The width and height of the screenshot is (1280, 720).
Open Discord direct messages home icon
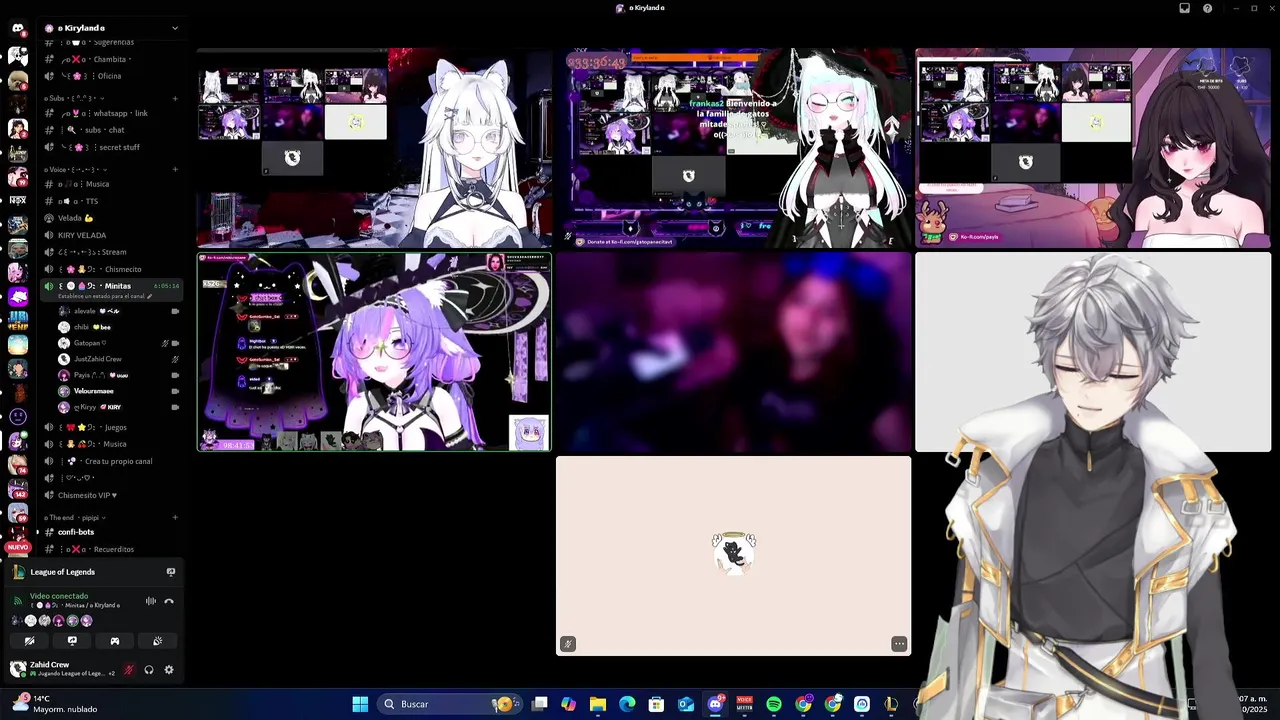[x=17, y=29]
